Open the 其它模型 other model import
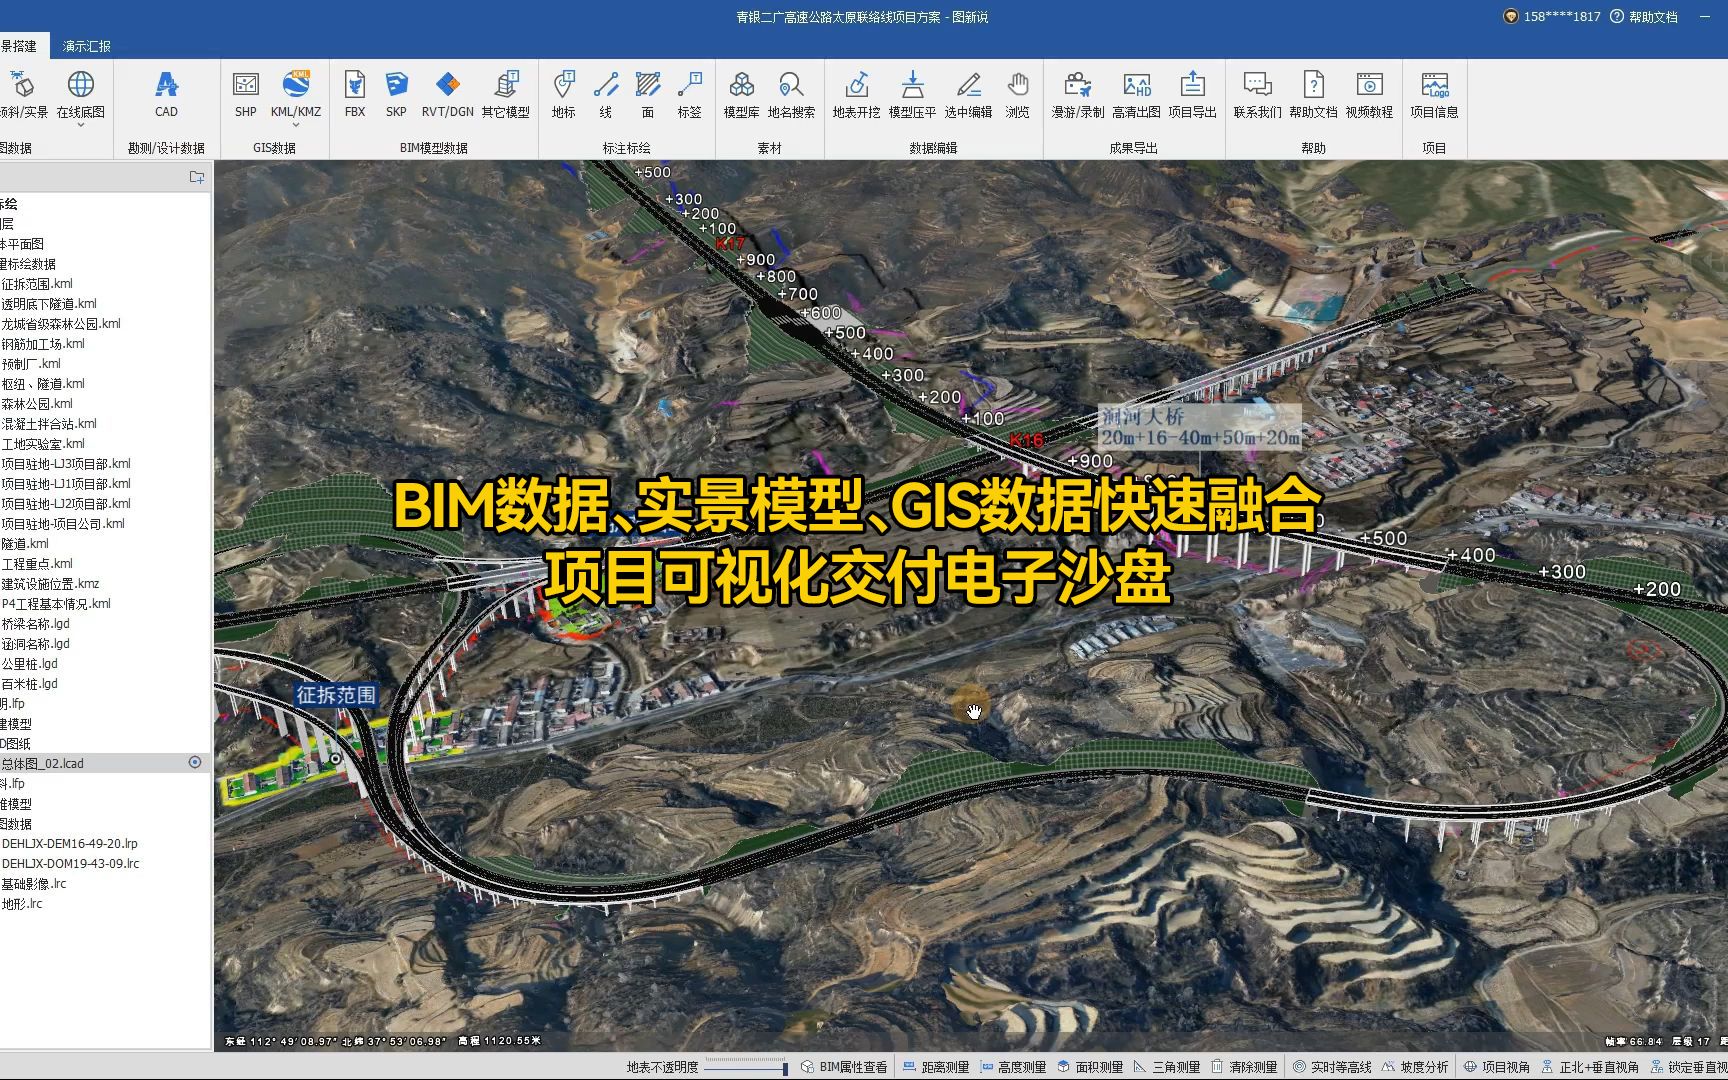 click(506, 94)
